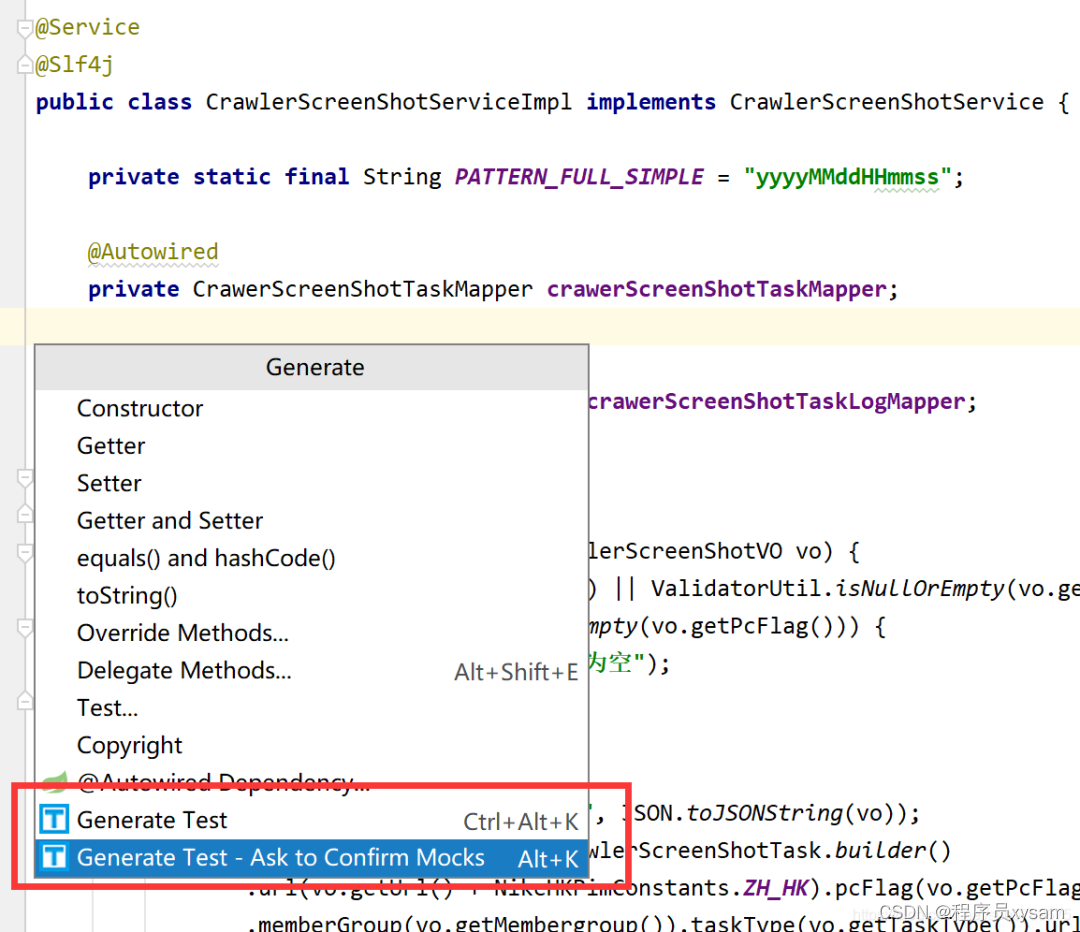Image resolution: width=1080 pixels, height=932 pixels.
Task: Click highlighted empty caret line in editor
Action: [540, 327]
